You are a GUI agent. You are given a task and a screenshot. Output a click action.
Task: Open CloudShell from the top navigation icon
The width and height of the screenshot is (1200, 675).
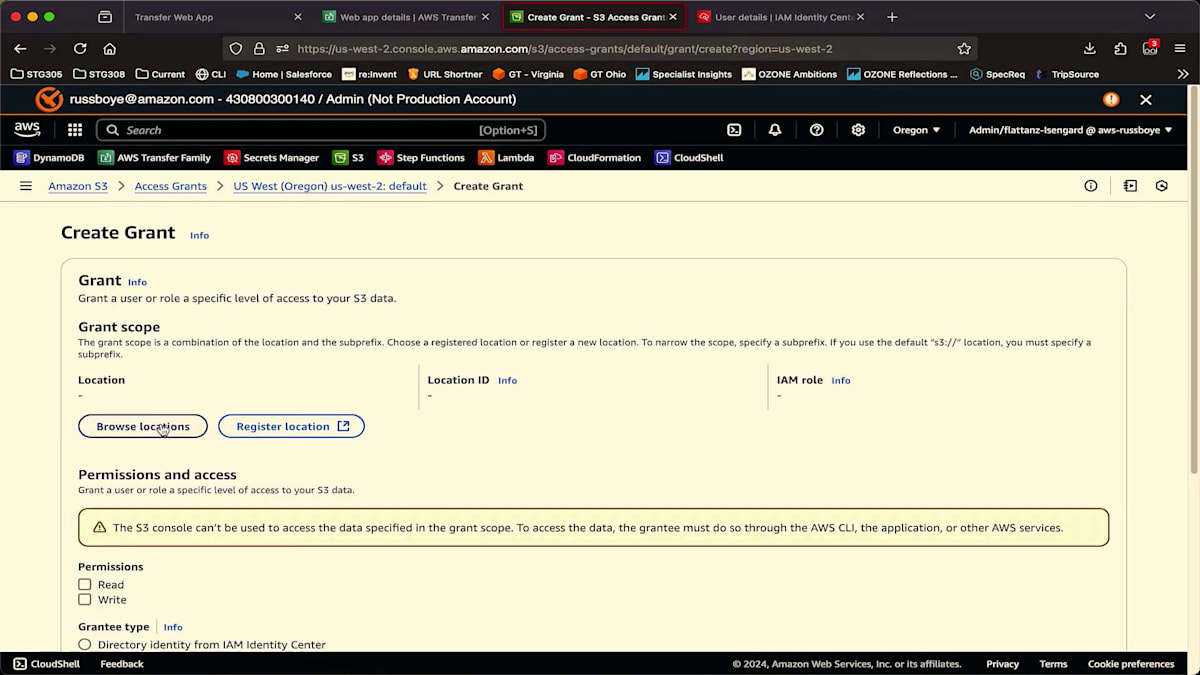coord(734,130)
